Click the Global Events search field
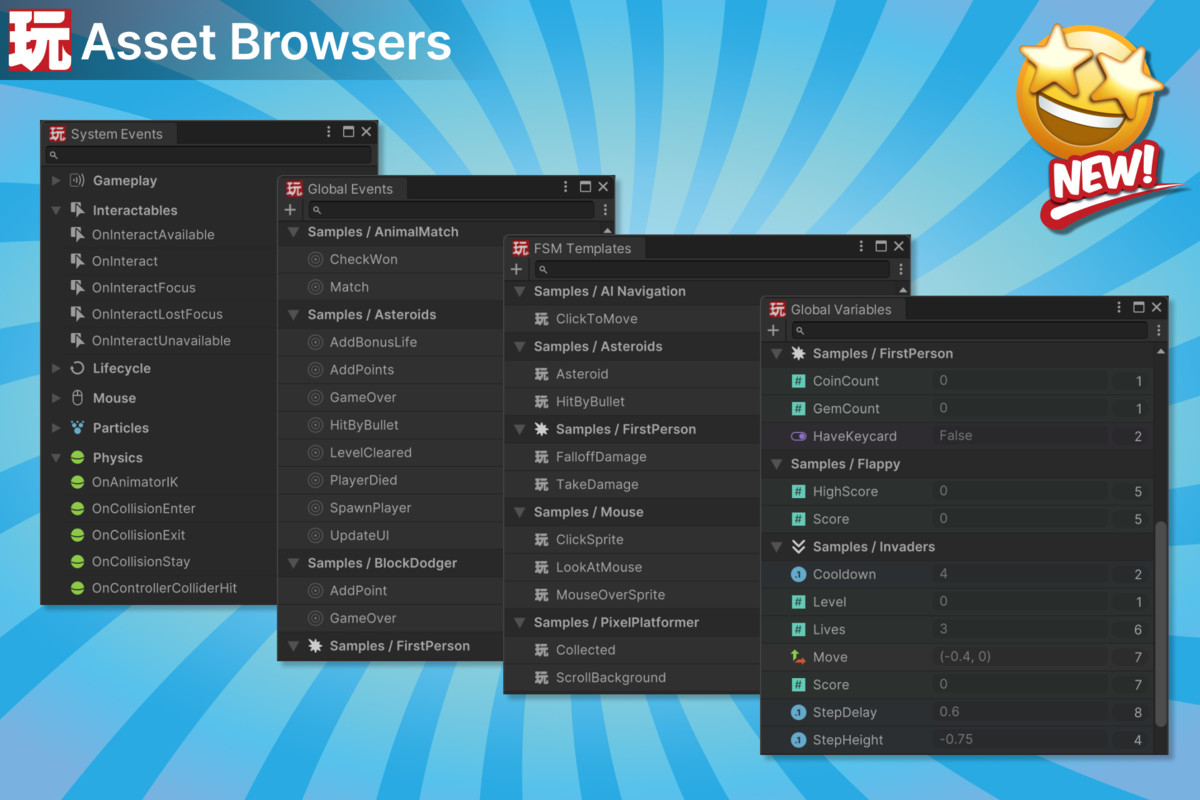 (x=451, y=210)
